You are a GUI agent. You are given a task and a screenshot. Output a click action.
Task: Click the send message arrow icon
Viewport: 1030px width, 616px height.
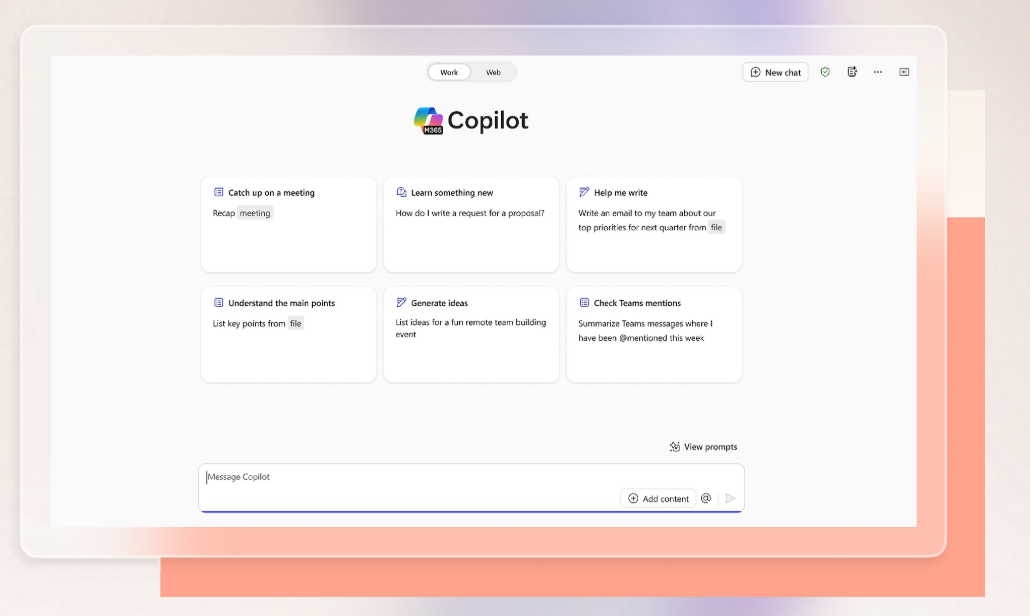(x=730, y=498)
